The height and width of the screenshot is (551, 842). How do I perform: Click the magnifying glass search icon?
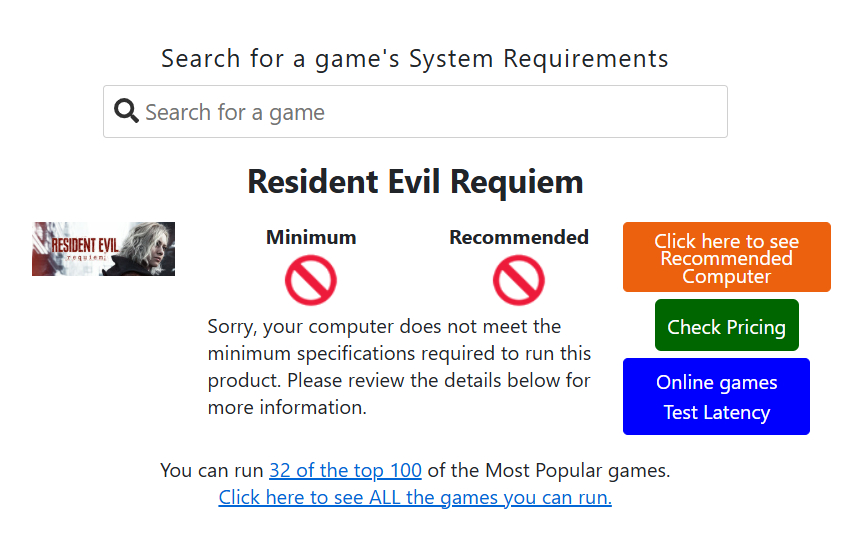126,111
